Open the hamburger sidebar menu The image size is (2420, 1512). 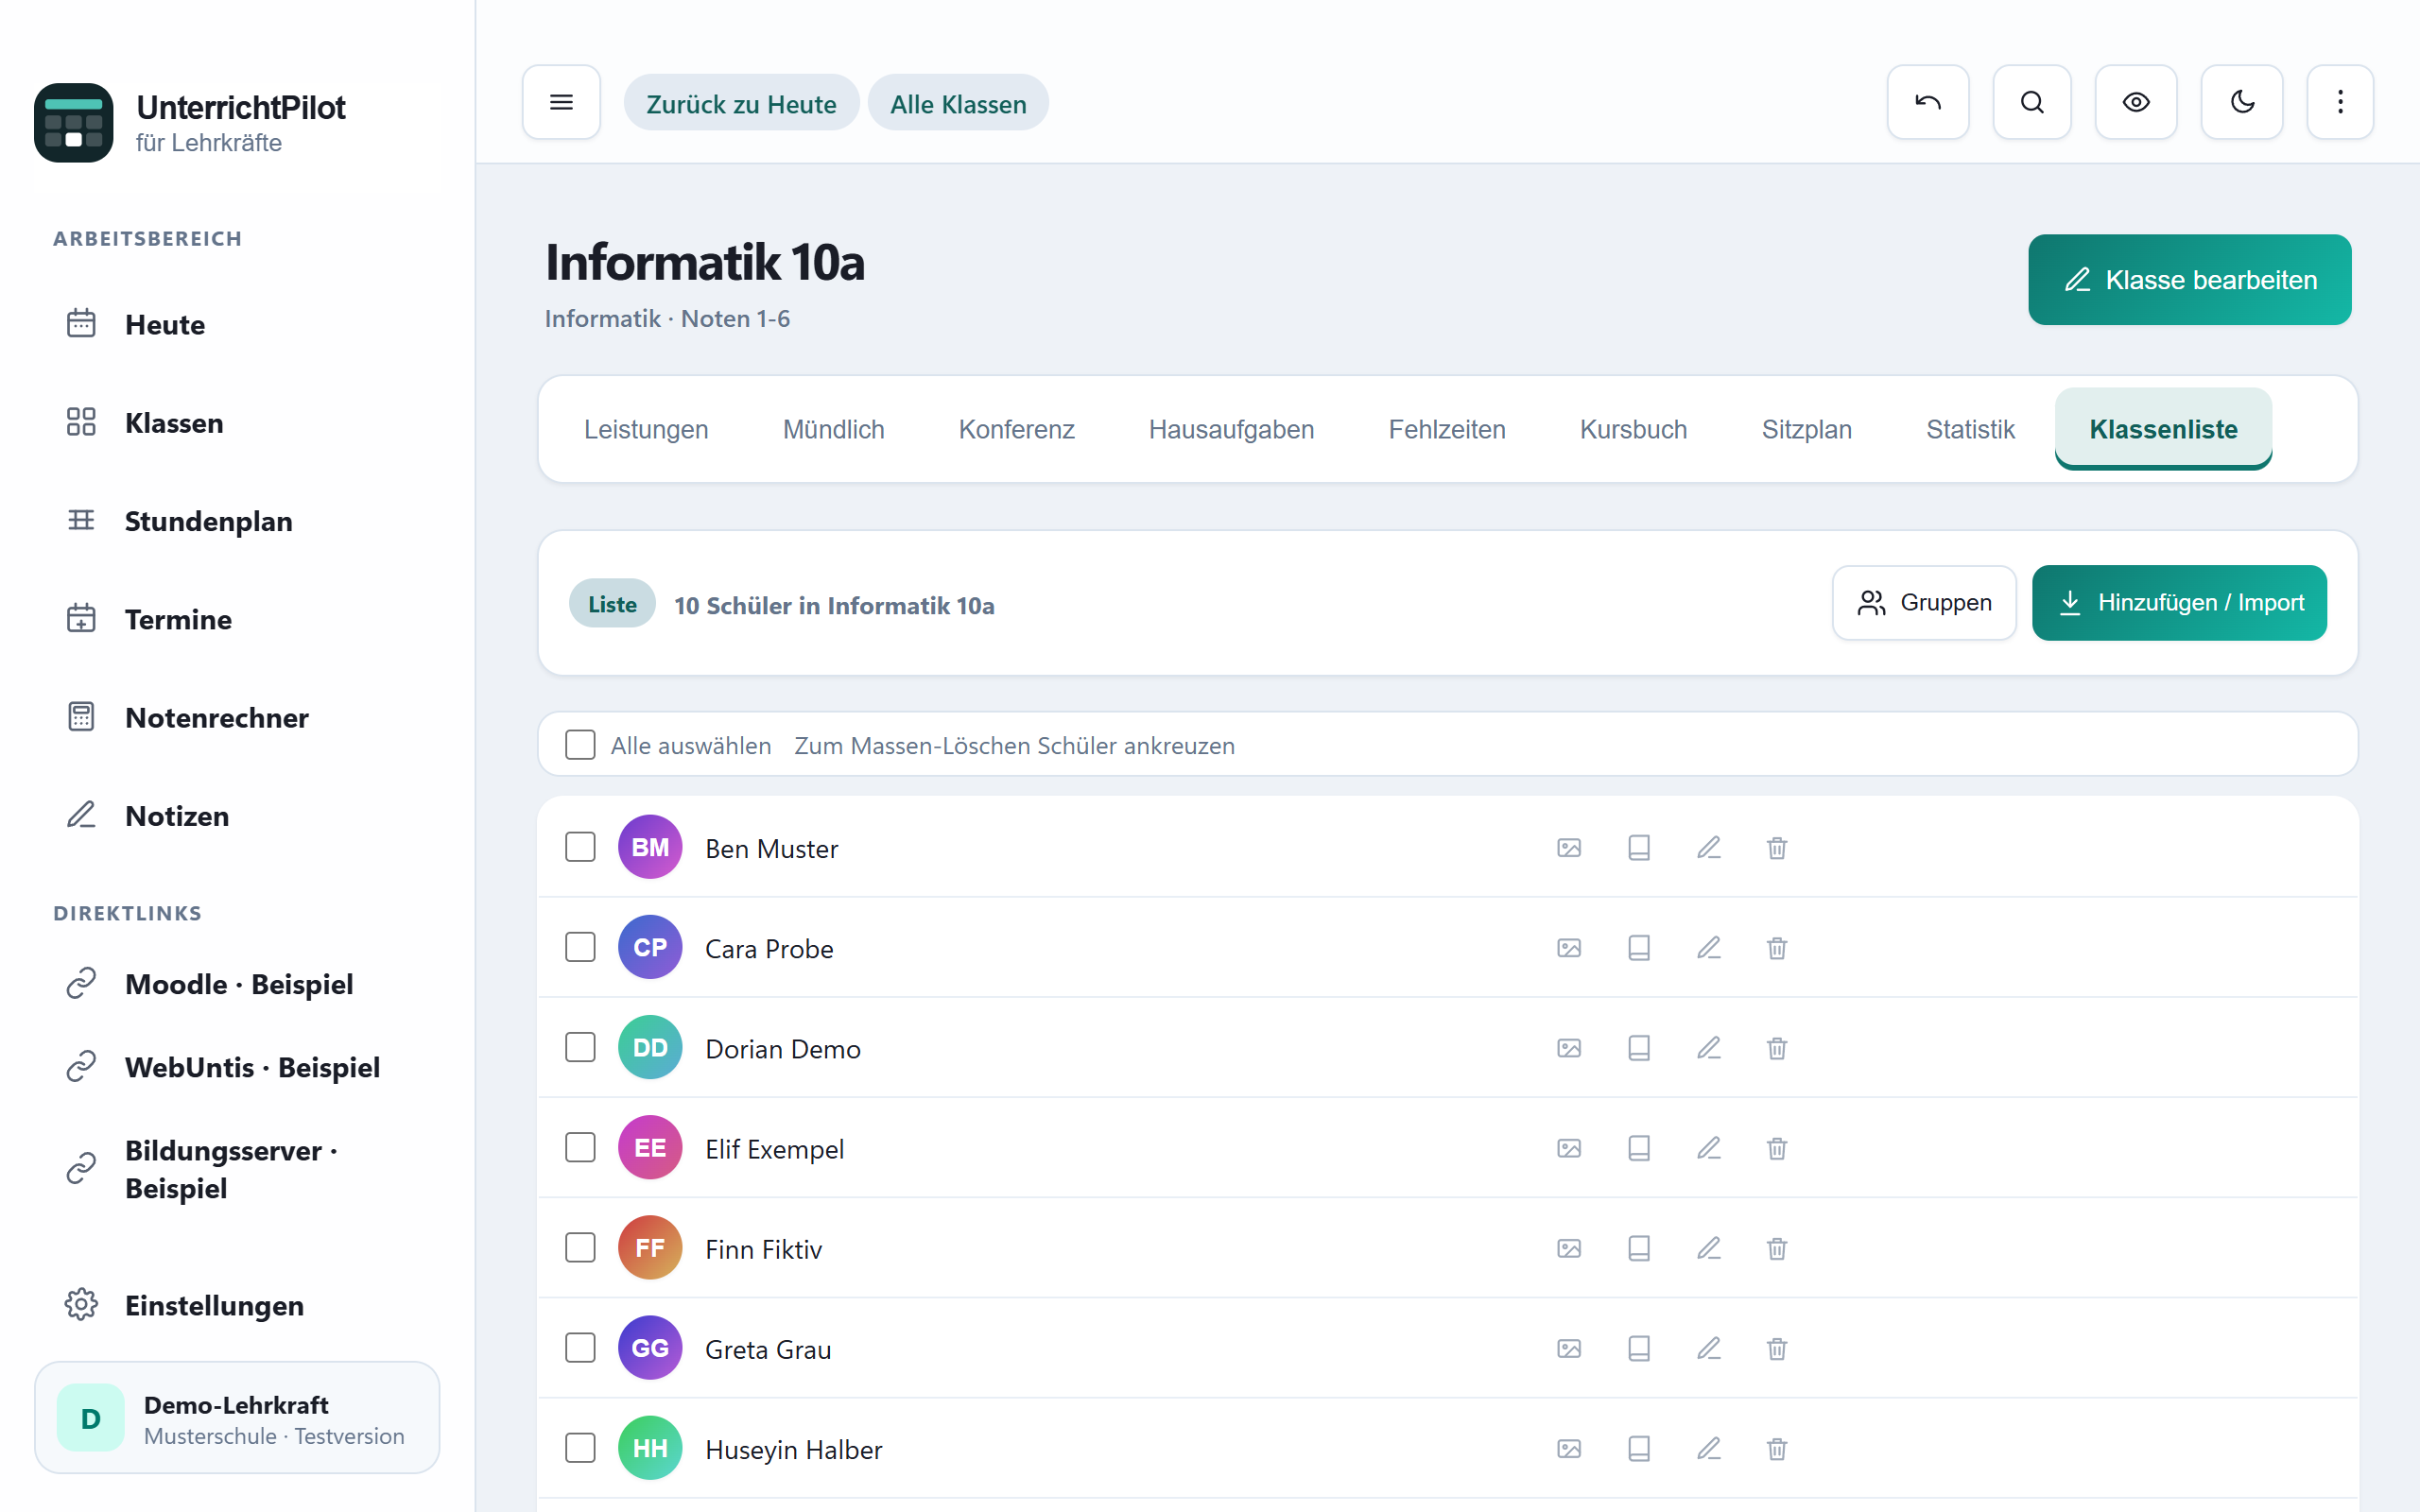click(561, 102)
